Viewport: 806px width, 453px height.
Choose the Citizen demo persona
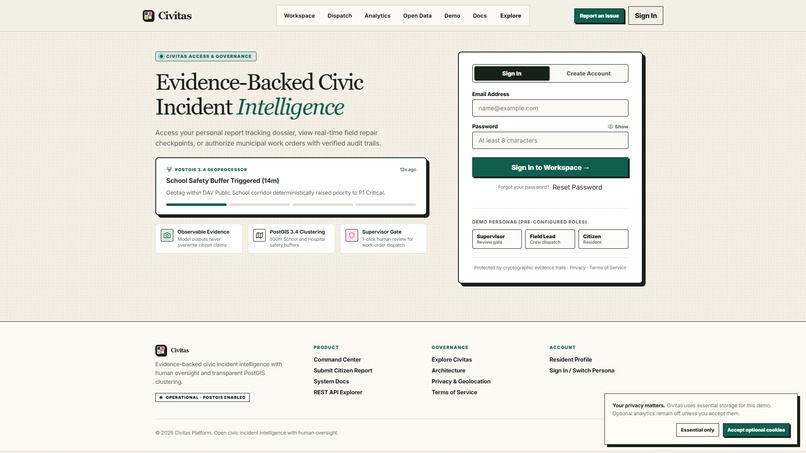(603, 239)
